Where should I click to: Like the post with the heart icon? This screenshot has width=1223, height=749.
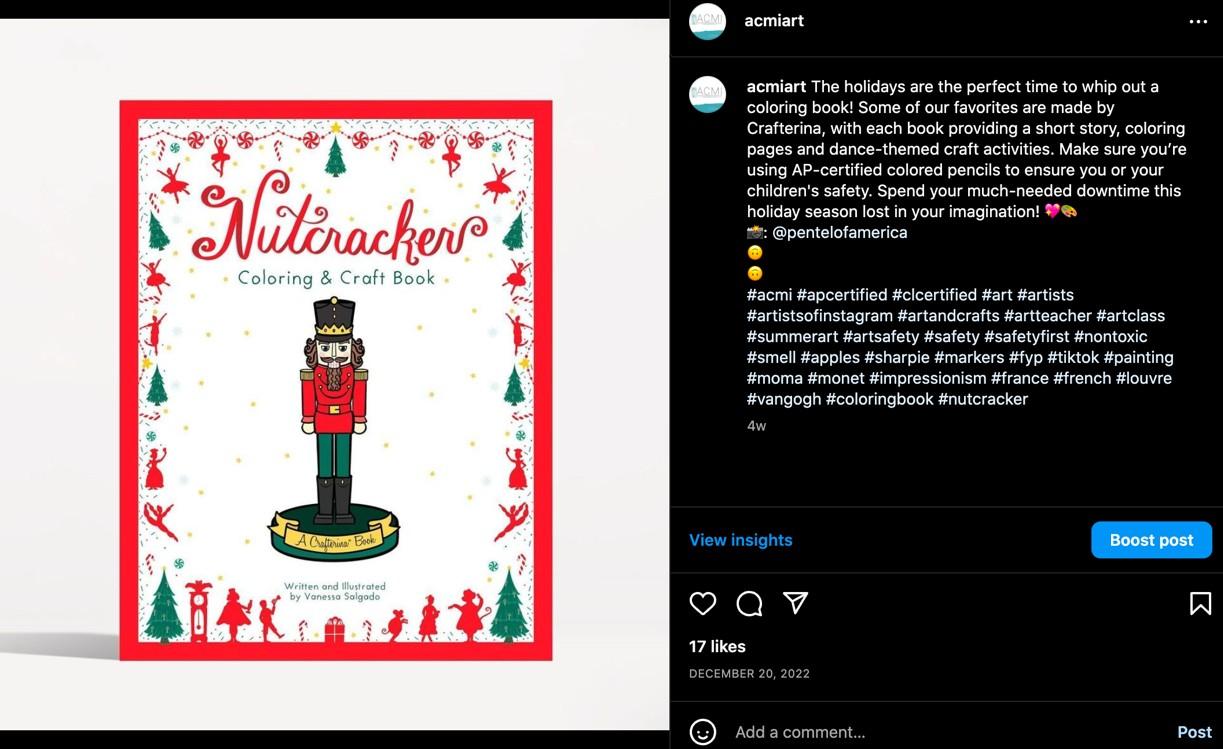point(703,603)
